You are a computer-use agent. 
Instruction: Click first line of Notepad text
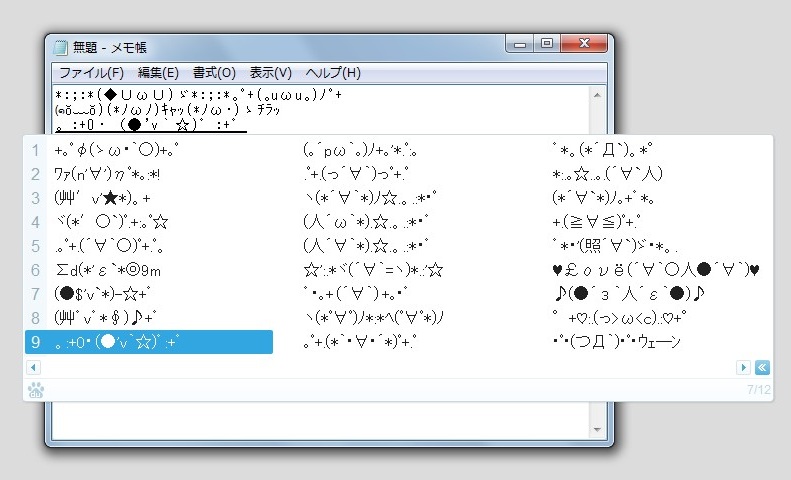pyautogui.click(x=198, y=95)
